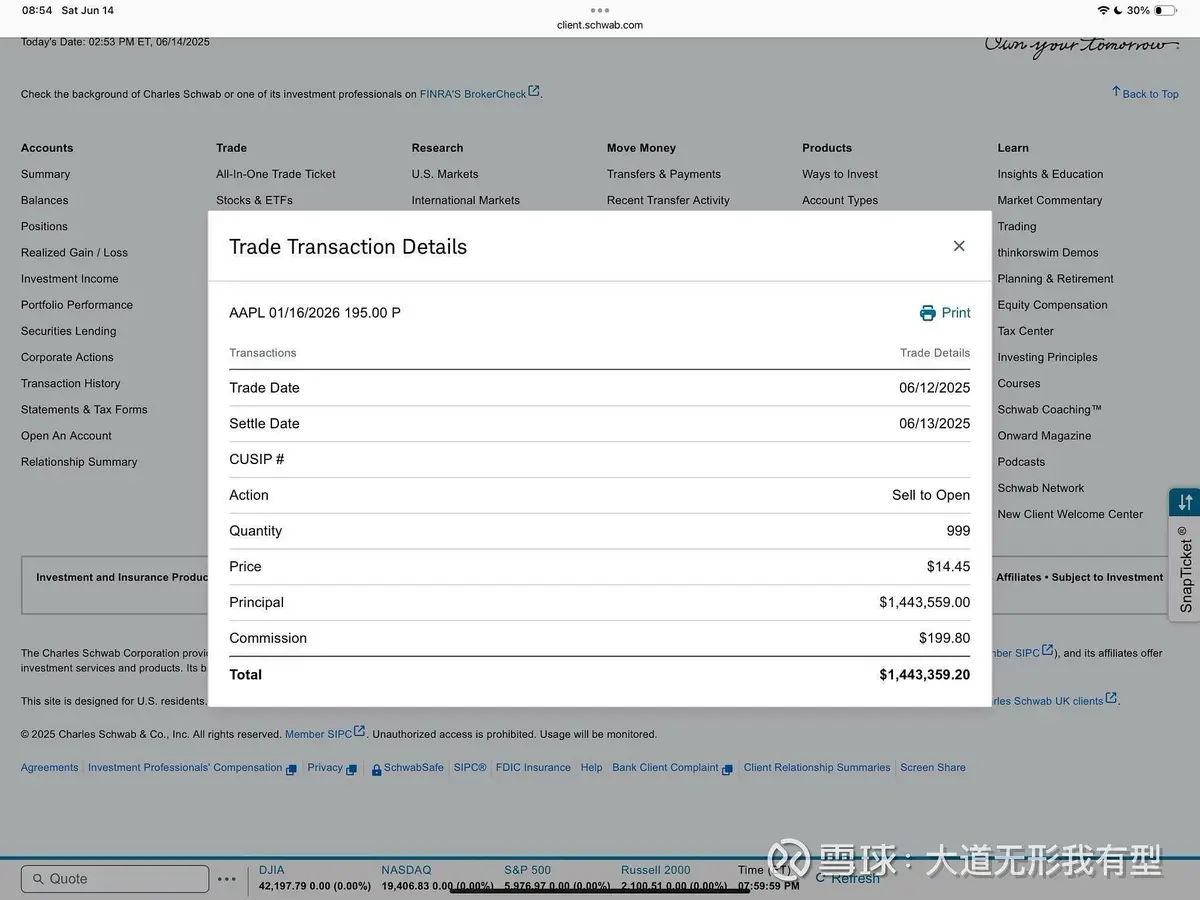Image resolution: width=1200 pixels, height=900 pixels.
Task: Tap the client.schwab.com address bar
Action: tap(600, 25)
